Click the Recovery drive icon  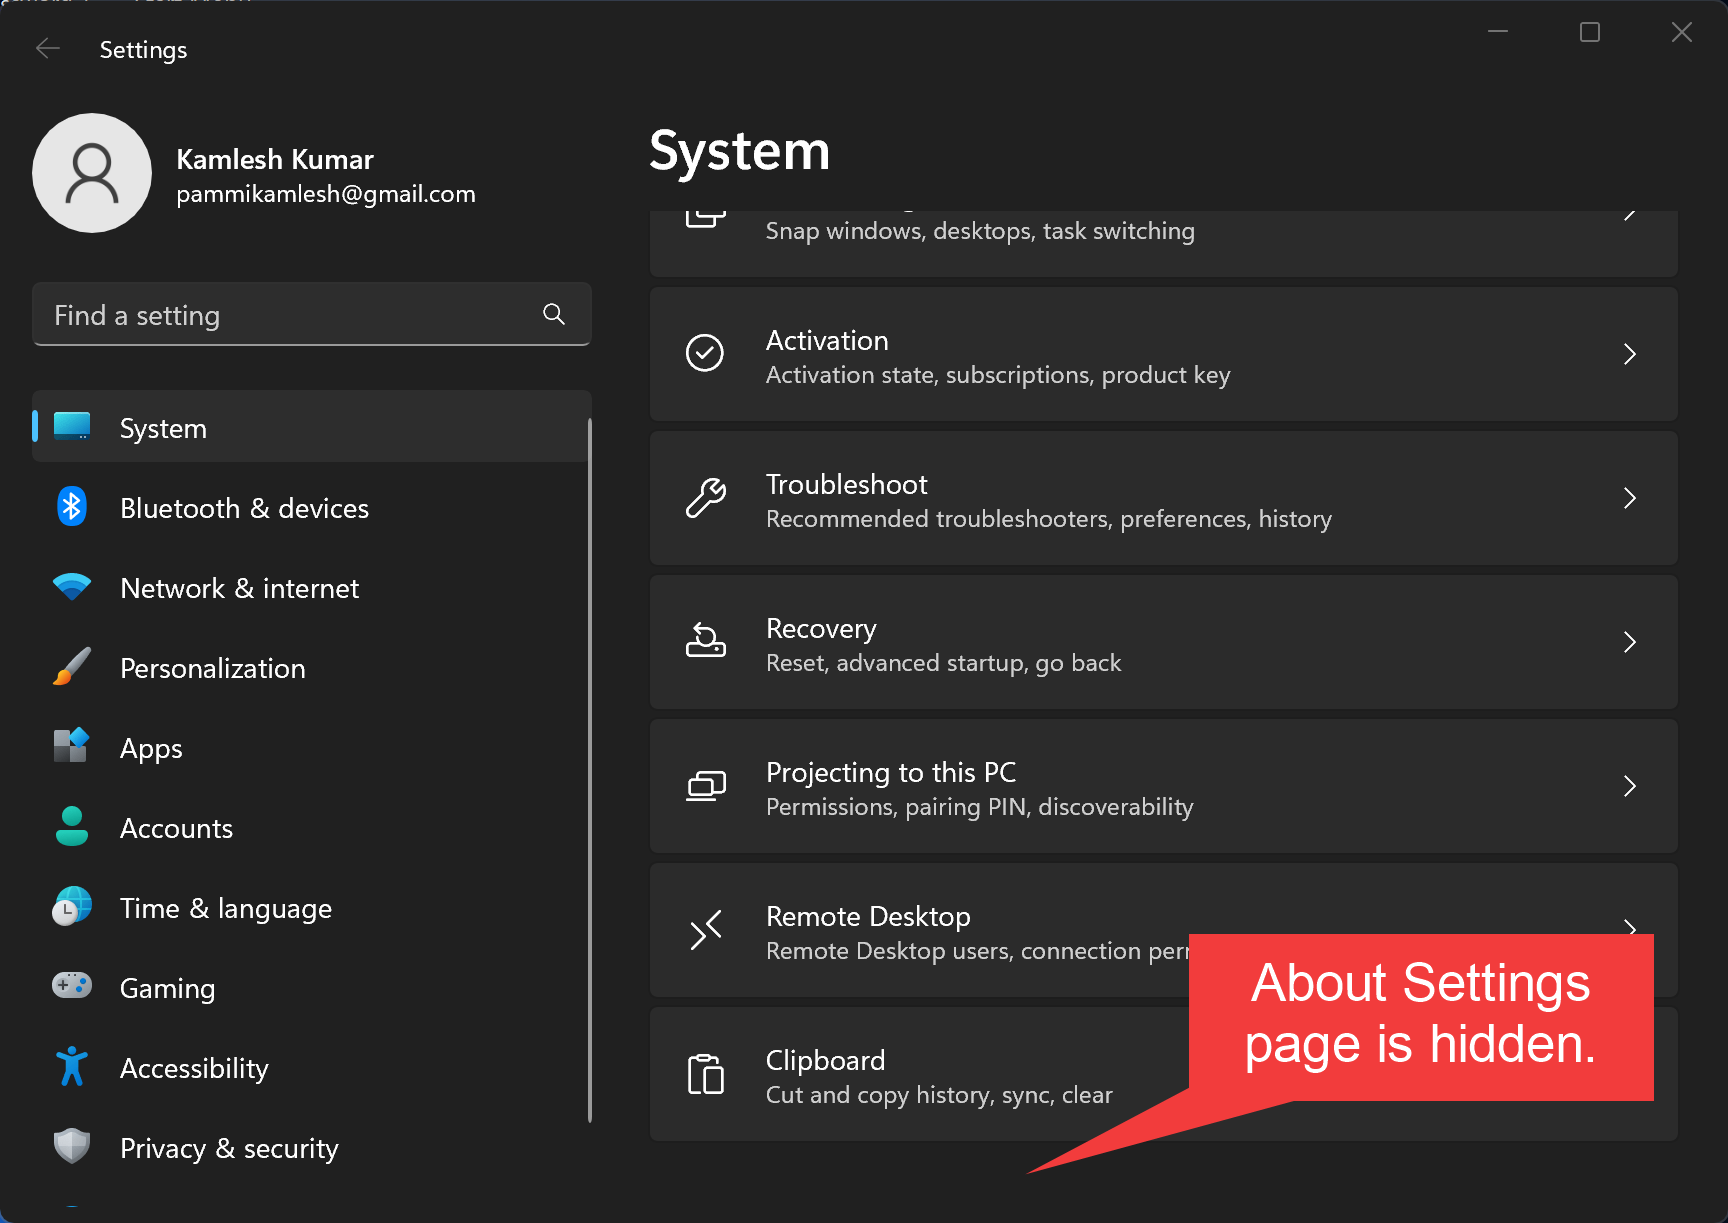click(x=705, y=640)
